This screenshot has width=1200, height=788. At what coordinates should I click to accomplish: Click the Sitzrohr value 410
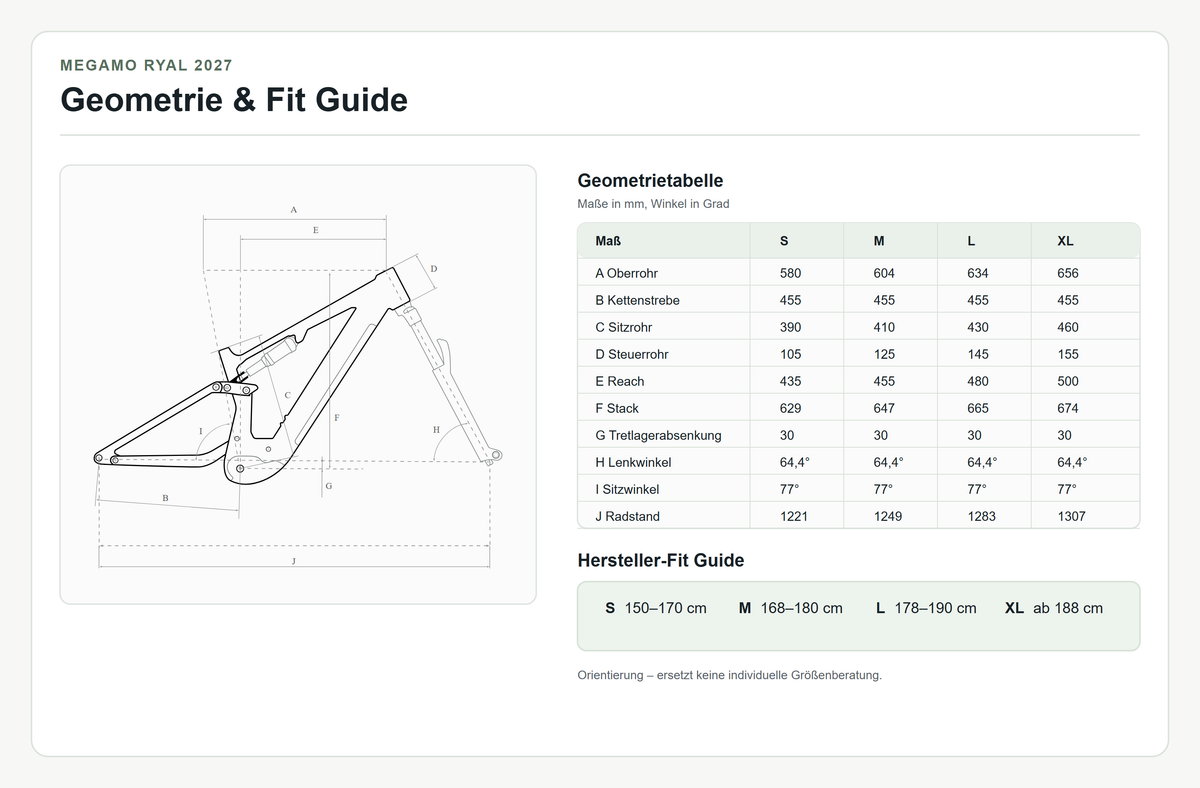click(x=884, y=327)
